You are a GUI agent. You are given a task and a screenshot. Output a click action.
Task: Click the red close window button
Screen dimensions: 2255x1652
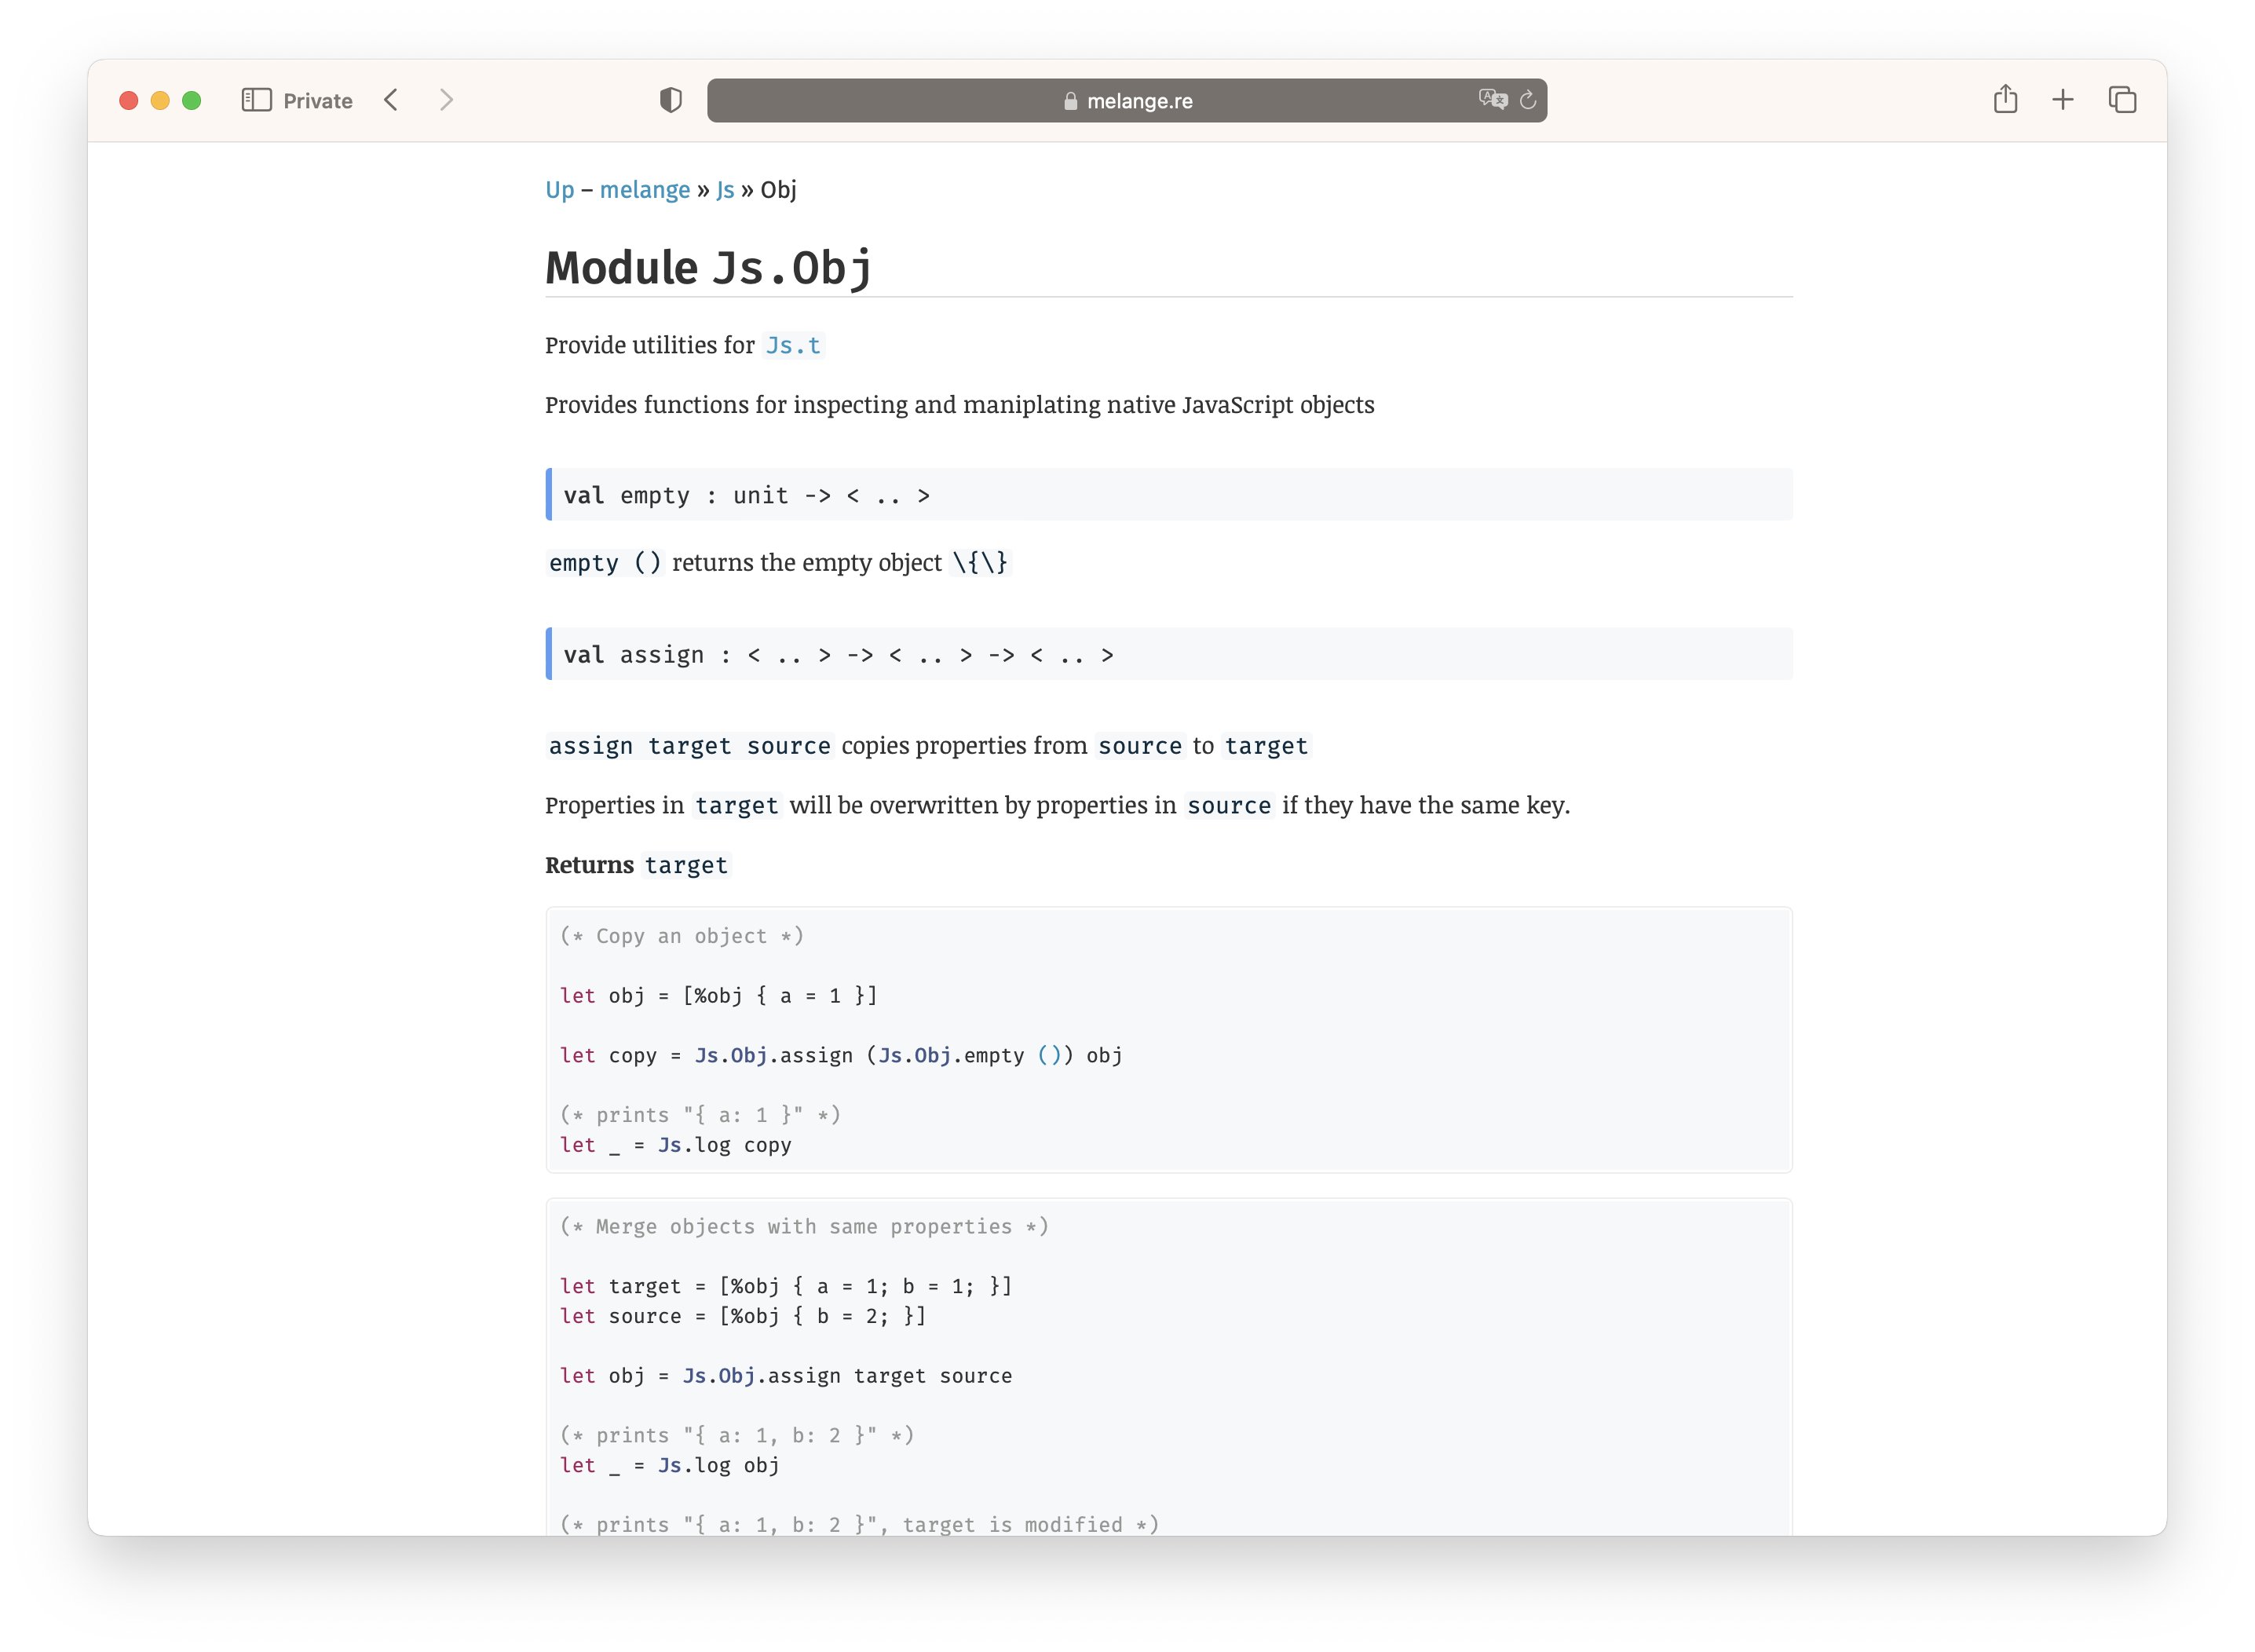point(128,100)
